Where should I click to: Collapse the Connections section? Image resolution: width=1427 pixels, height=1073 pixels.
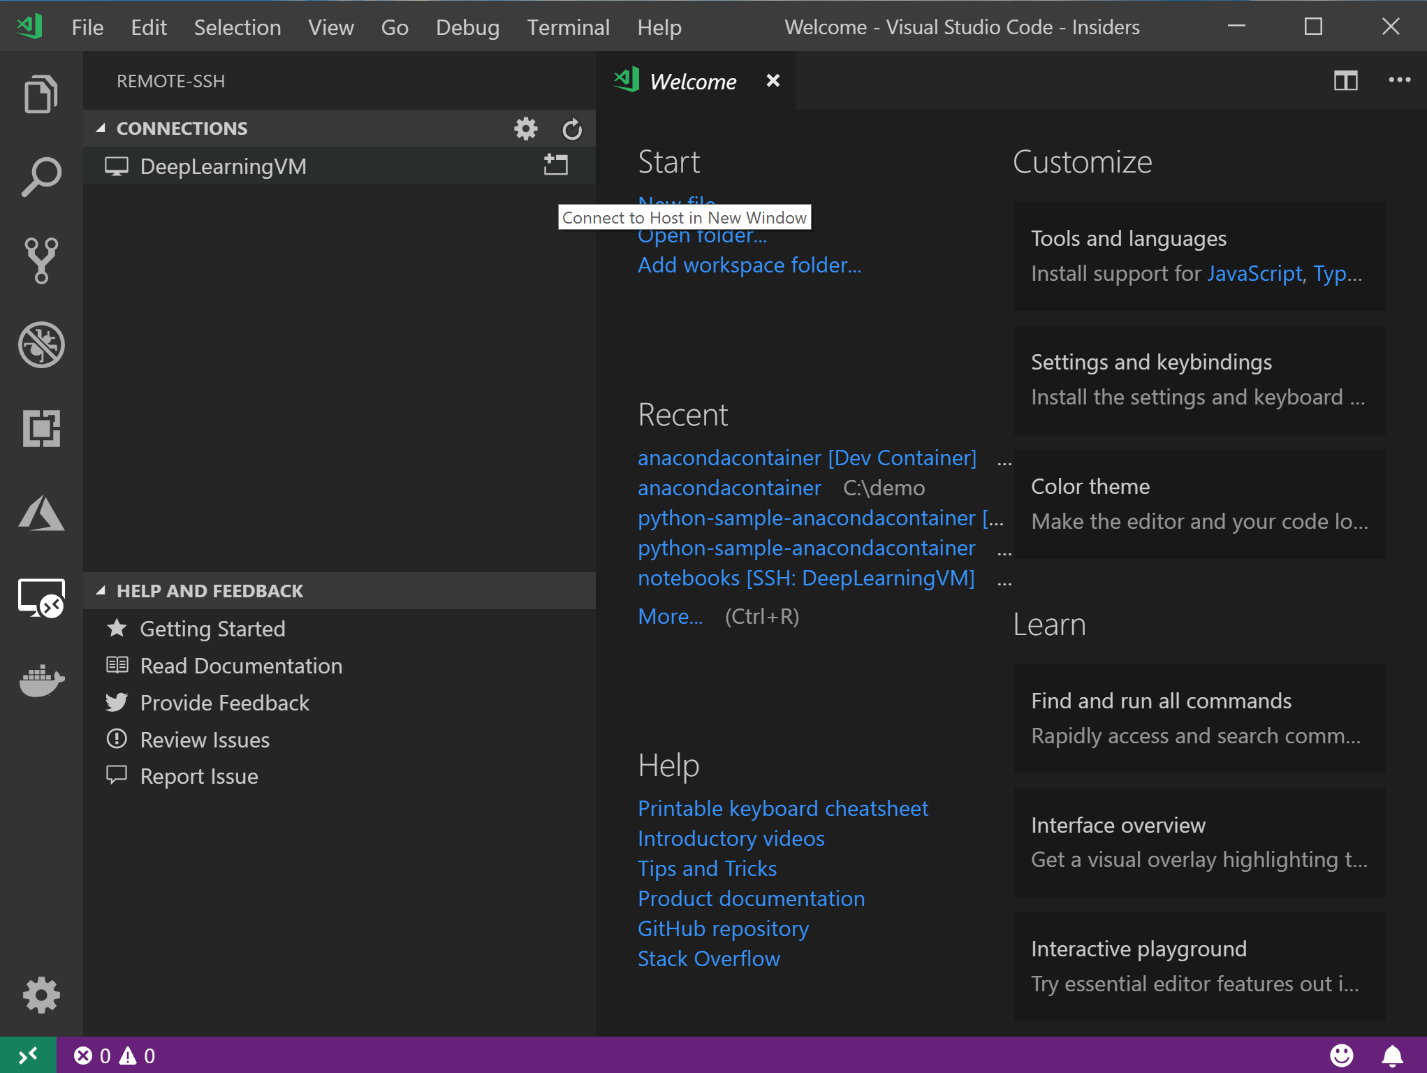point(101,129)
